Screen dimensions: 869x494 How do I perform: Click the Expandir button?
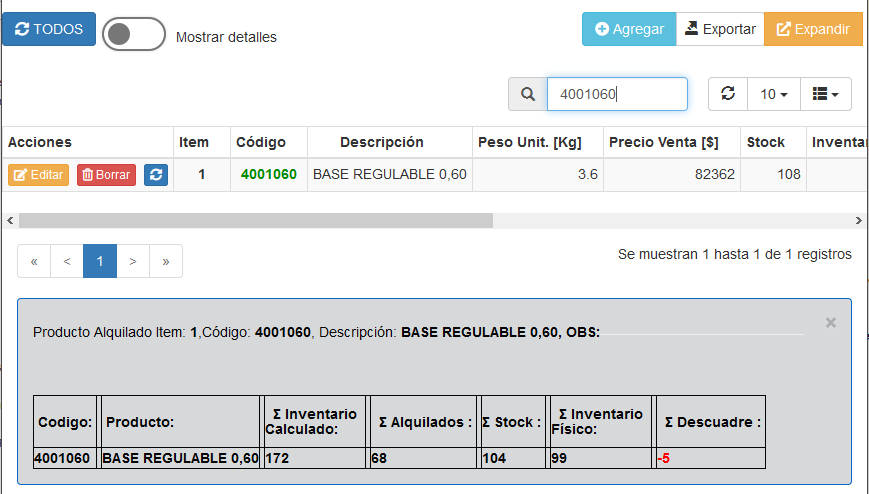[813, 29]
